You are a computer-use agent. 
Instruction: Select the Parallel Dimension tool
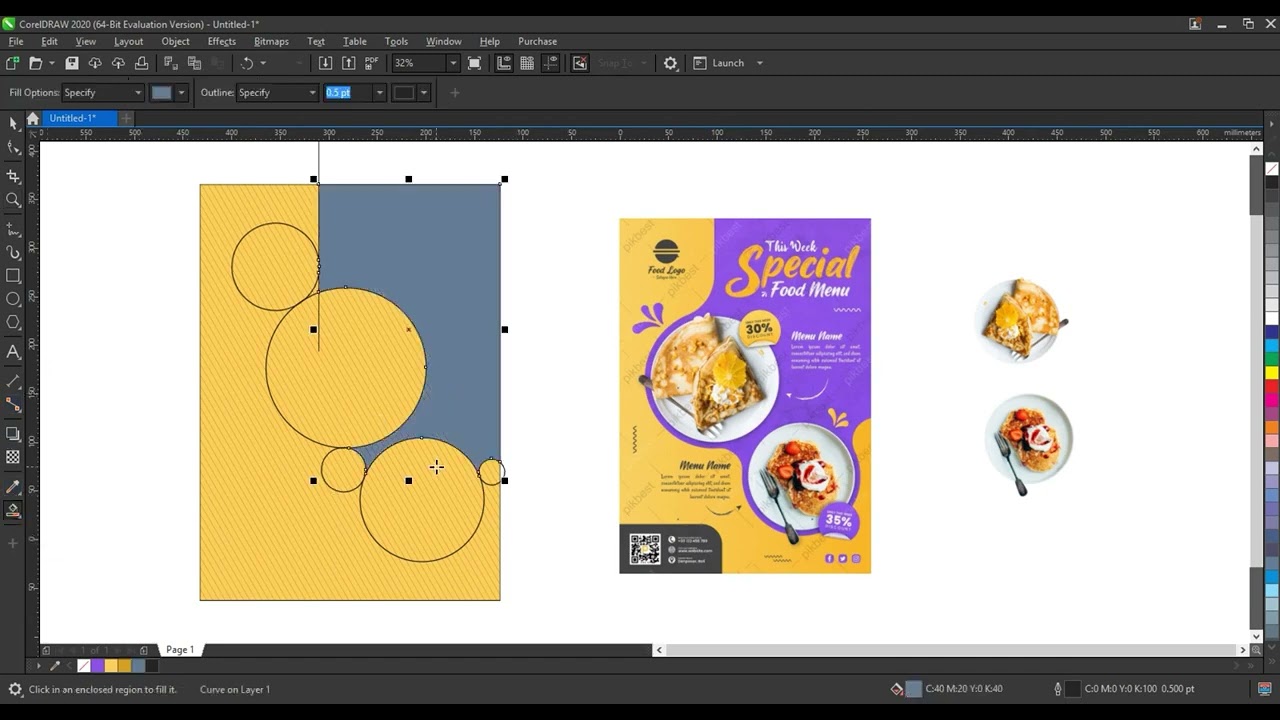[13, 381]
